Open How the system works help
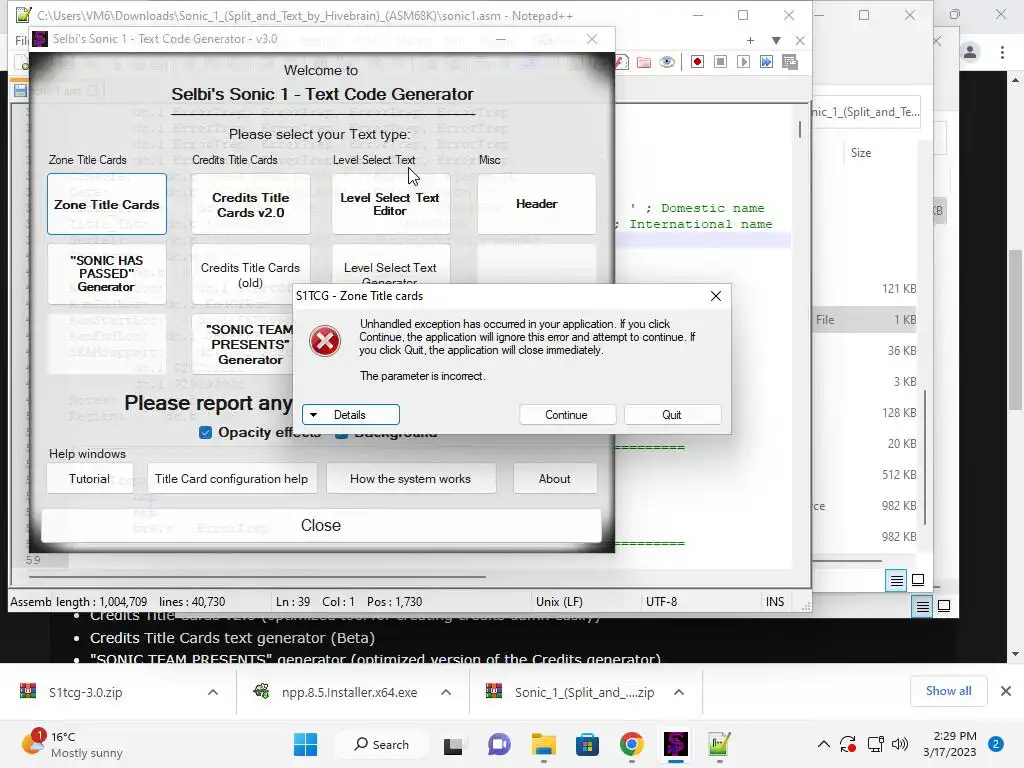 411,479
